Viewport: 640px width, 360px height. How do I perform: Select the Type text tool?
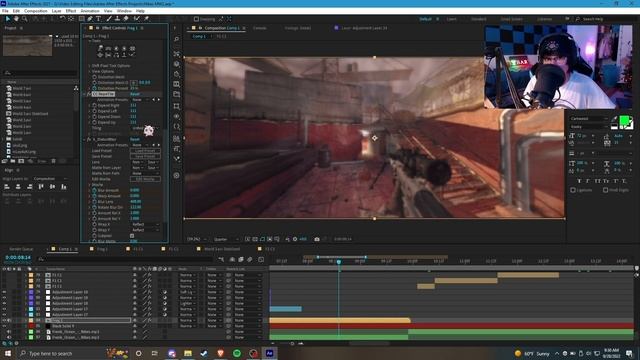point(98,19)
